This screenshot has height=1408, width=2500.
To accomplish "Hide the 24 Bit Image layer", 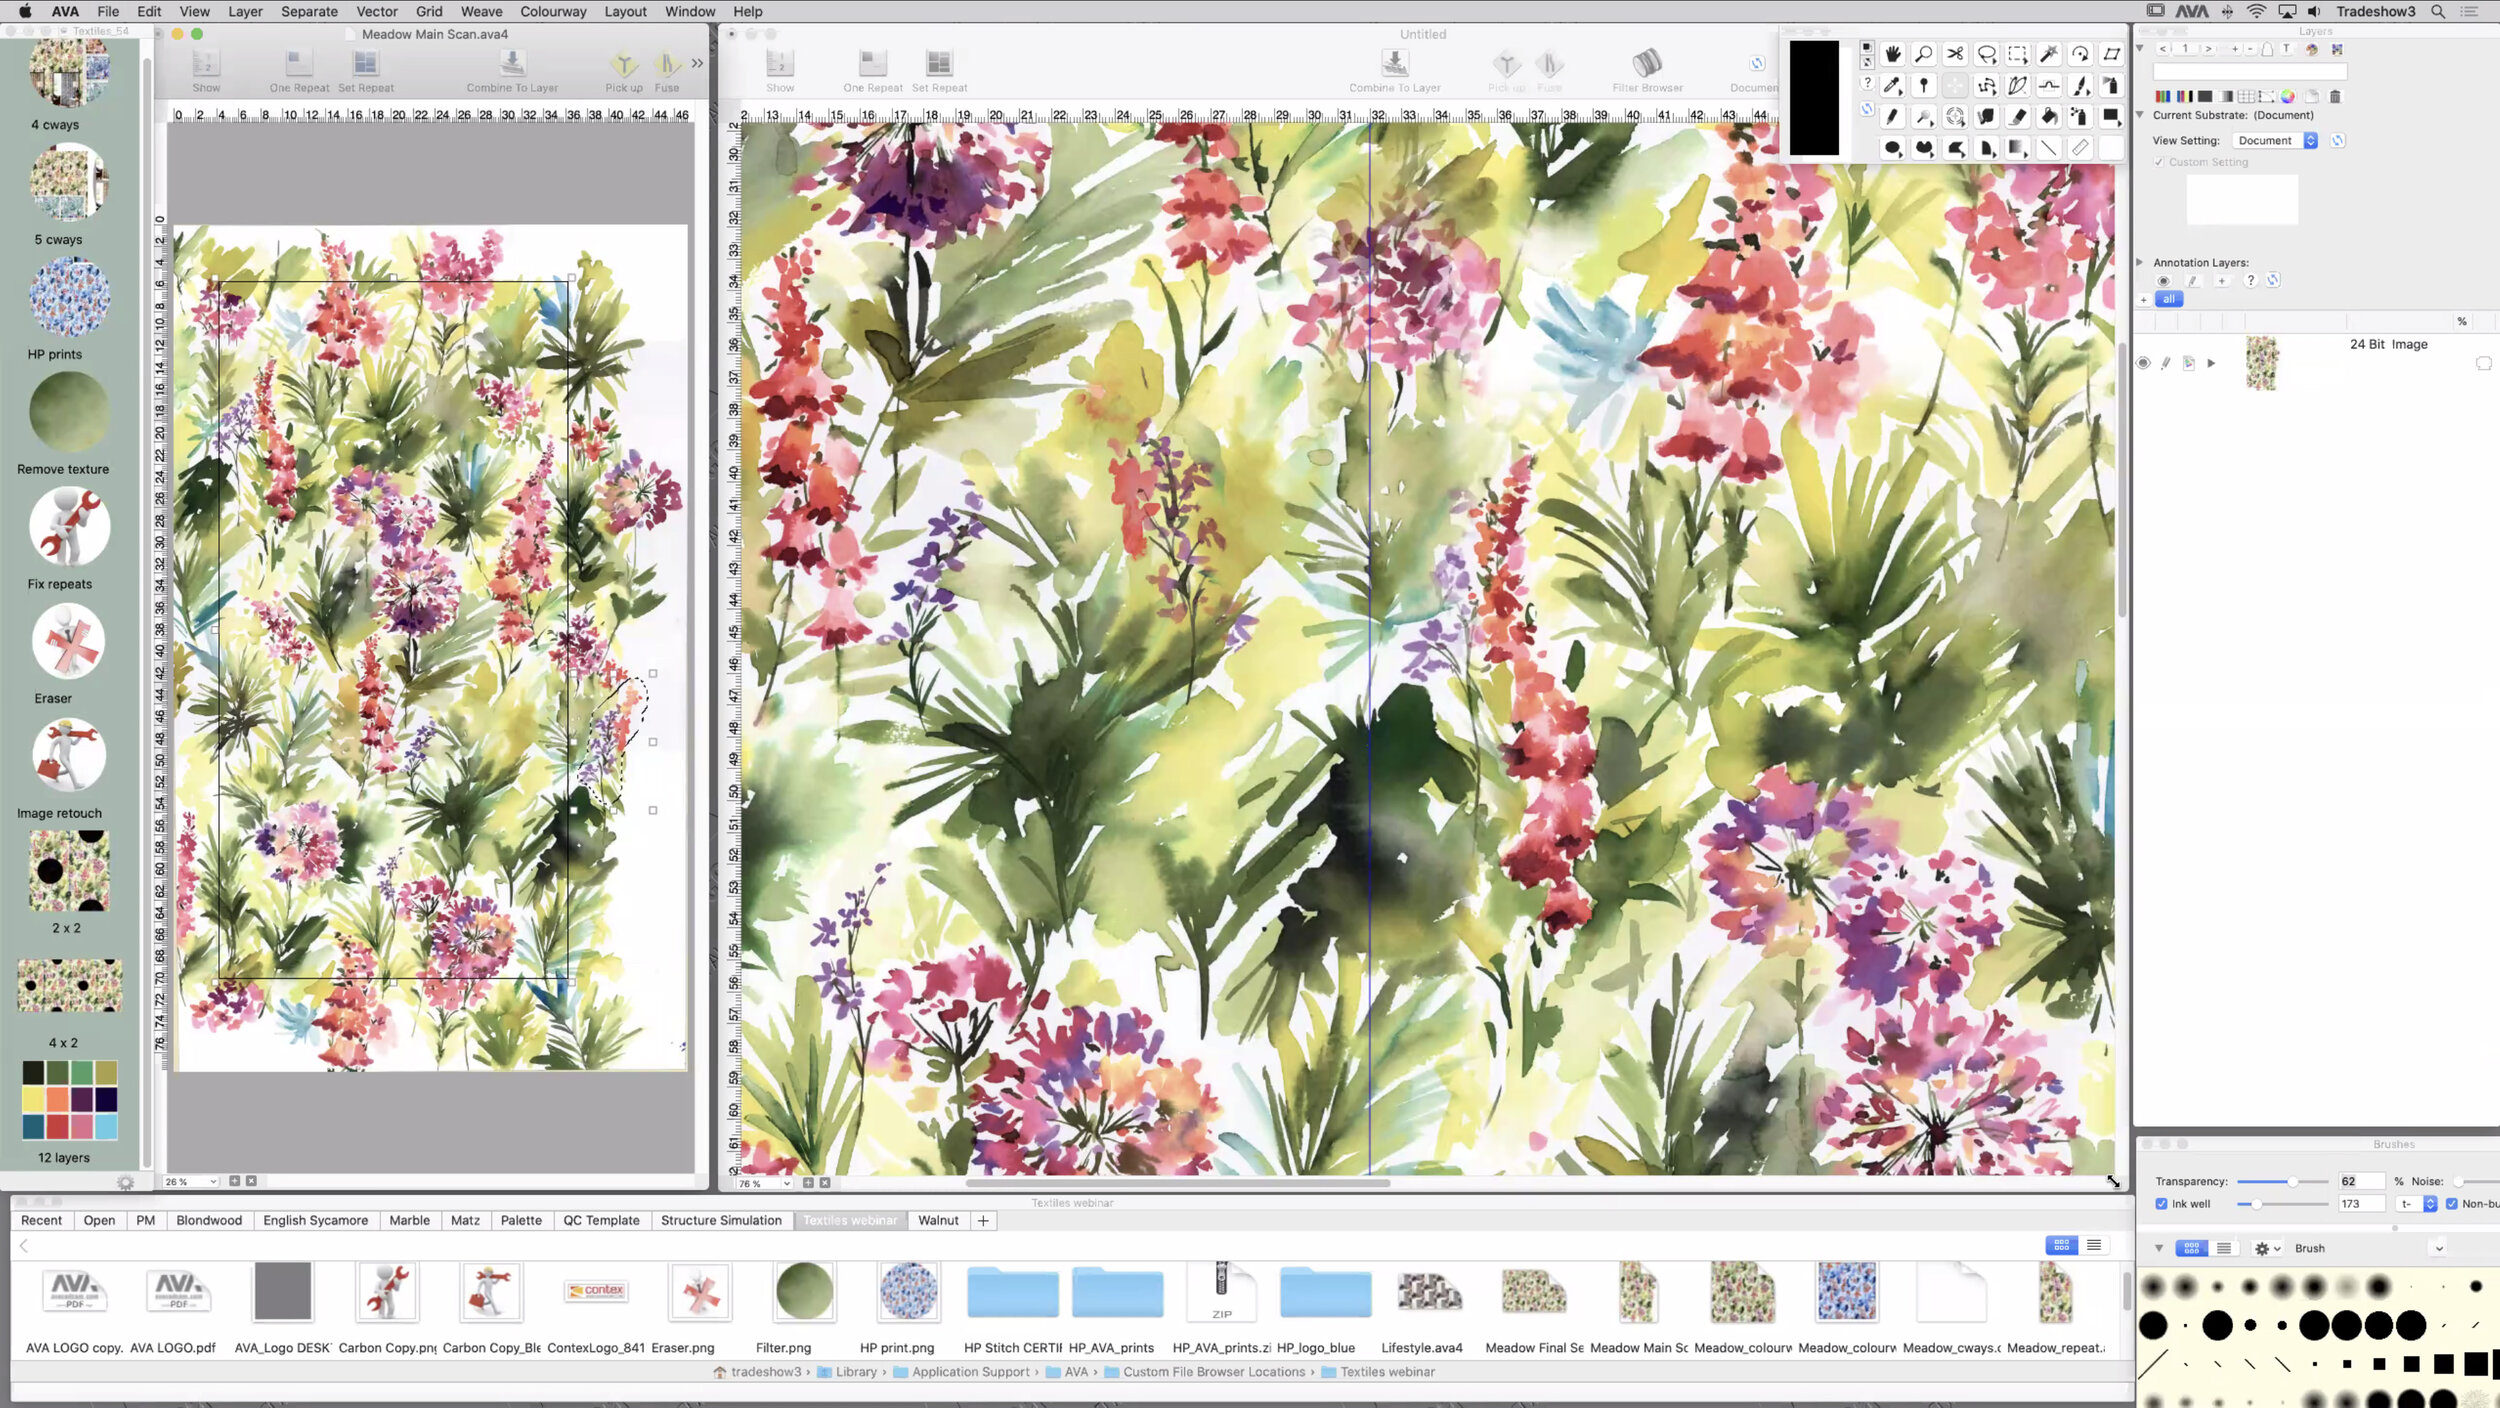I will (x=2143, y=363).
